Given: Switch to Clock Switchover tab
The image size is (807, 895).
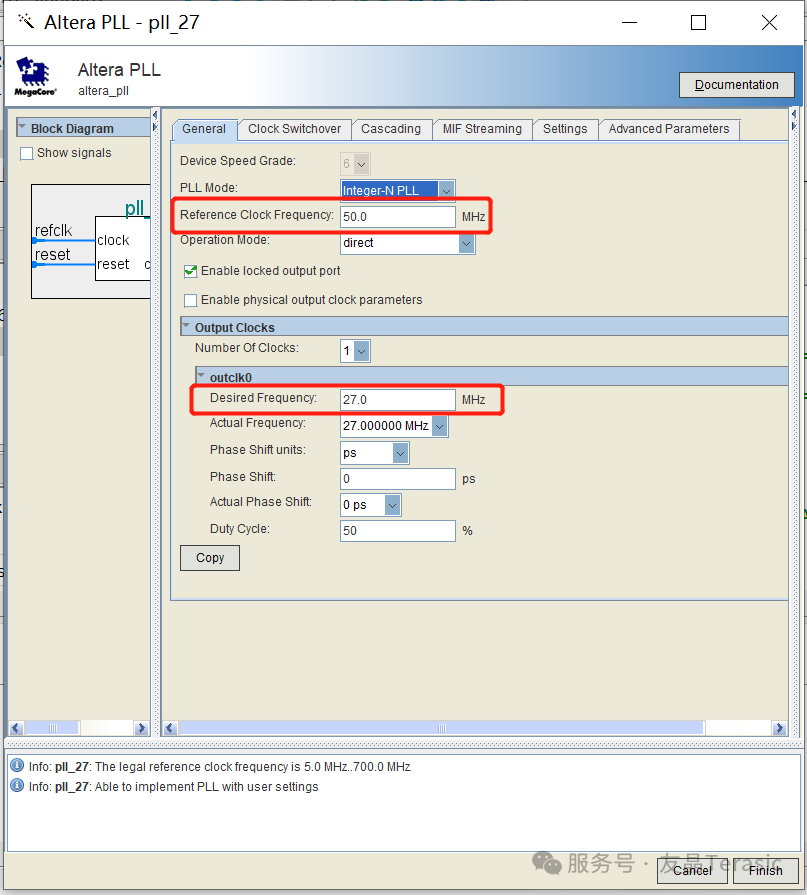Looking at the screenshot, I should click(294, 129).
